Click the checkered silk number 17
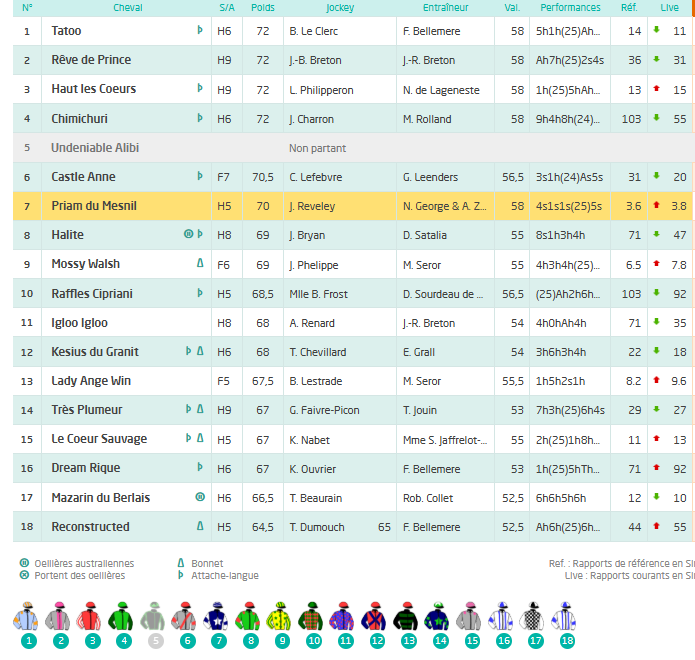This screenshot has height=660, width=695. [535, 618]
